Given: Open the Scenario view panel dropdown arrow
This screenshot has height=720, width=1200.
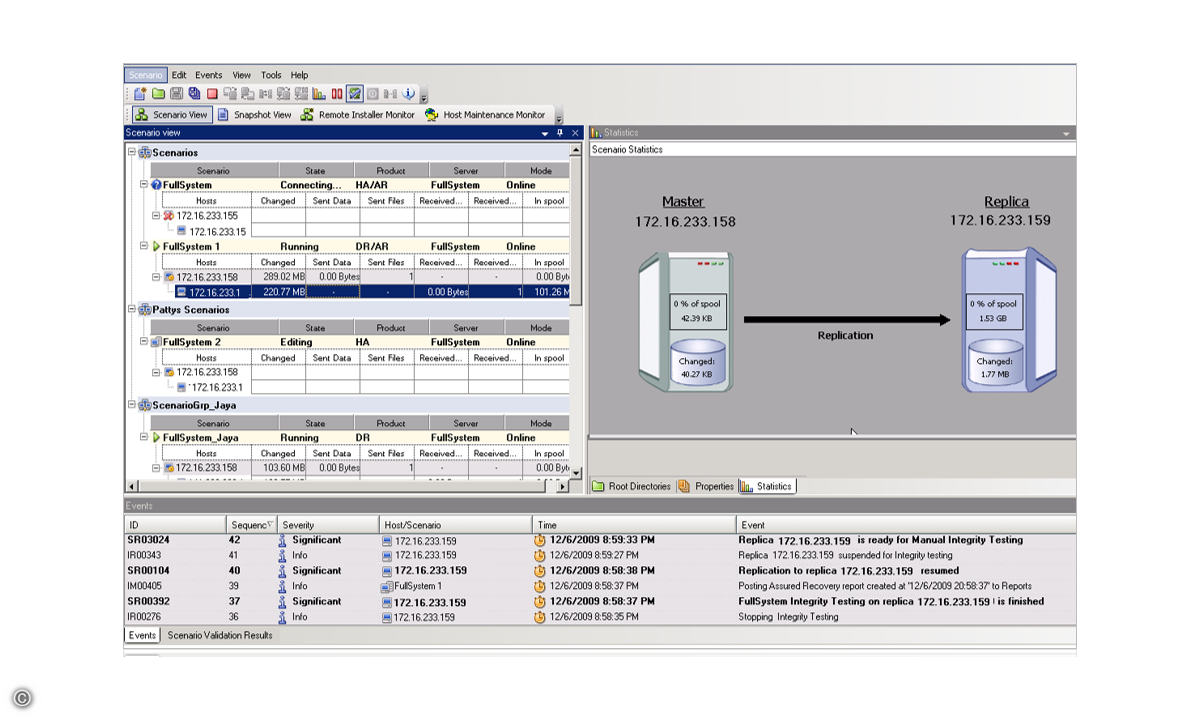Looking at the screenshot, I should pyautogui.click(x=545, y=133).
